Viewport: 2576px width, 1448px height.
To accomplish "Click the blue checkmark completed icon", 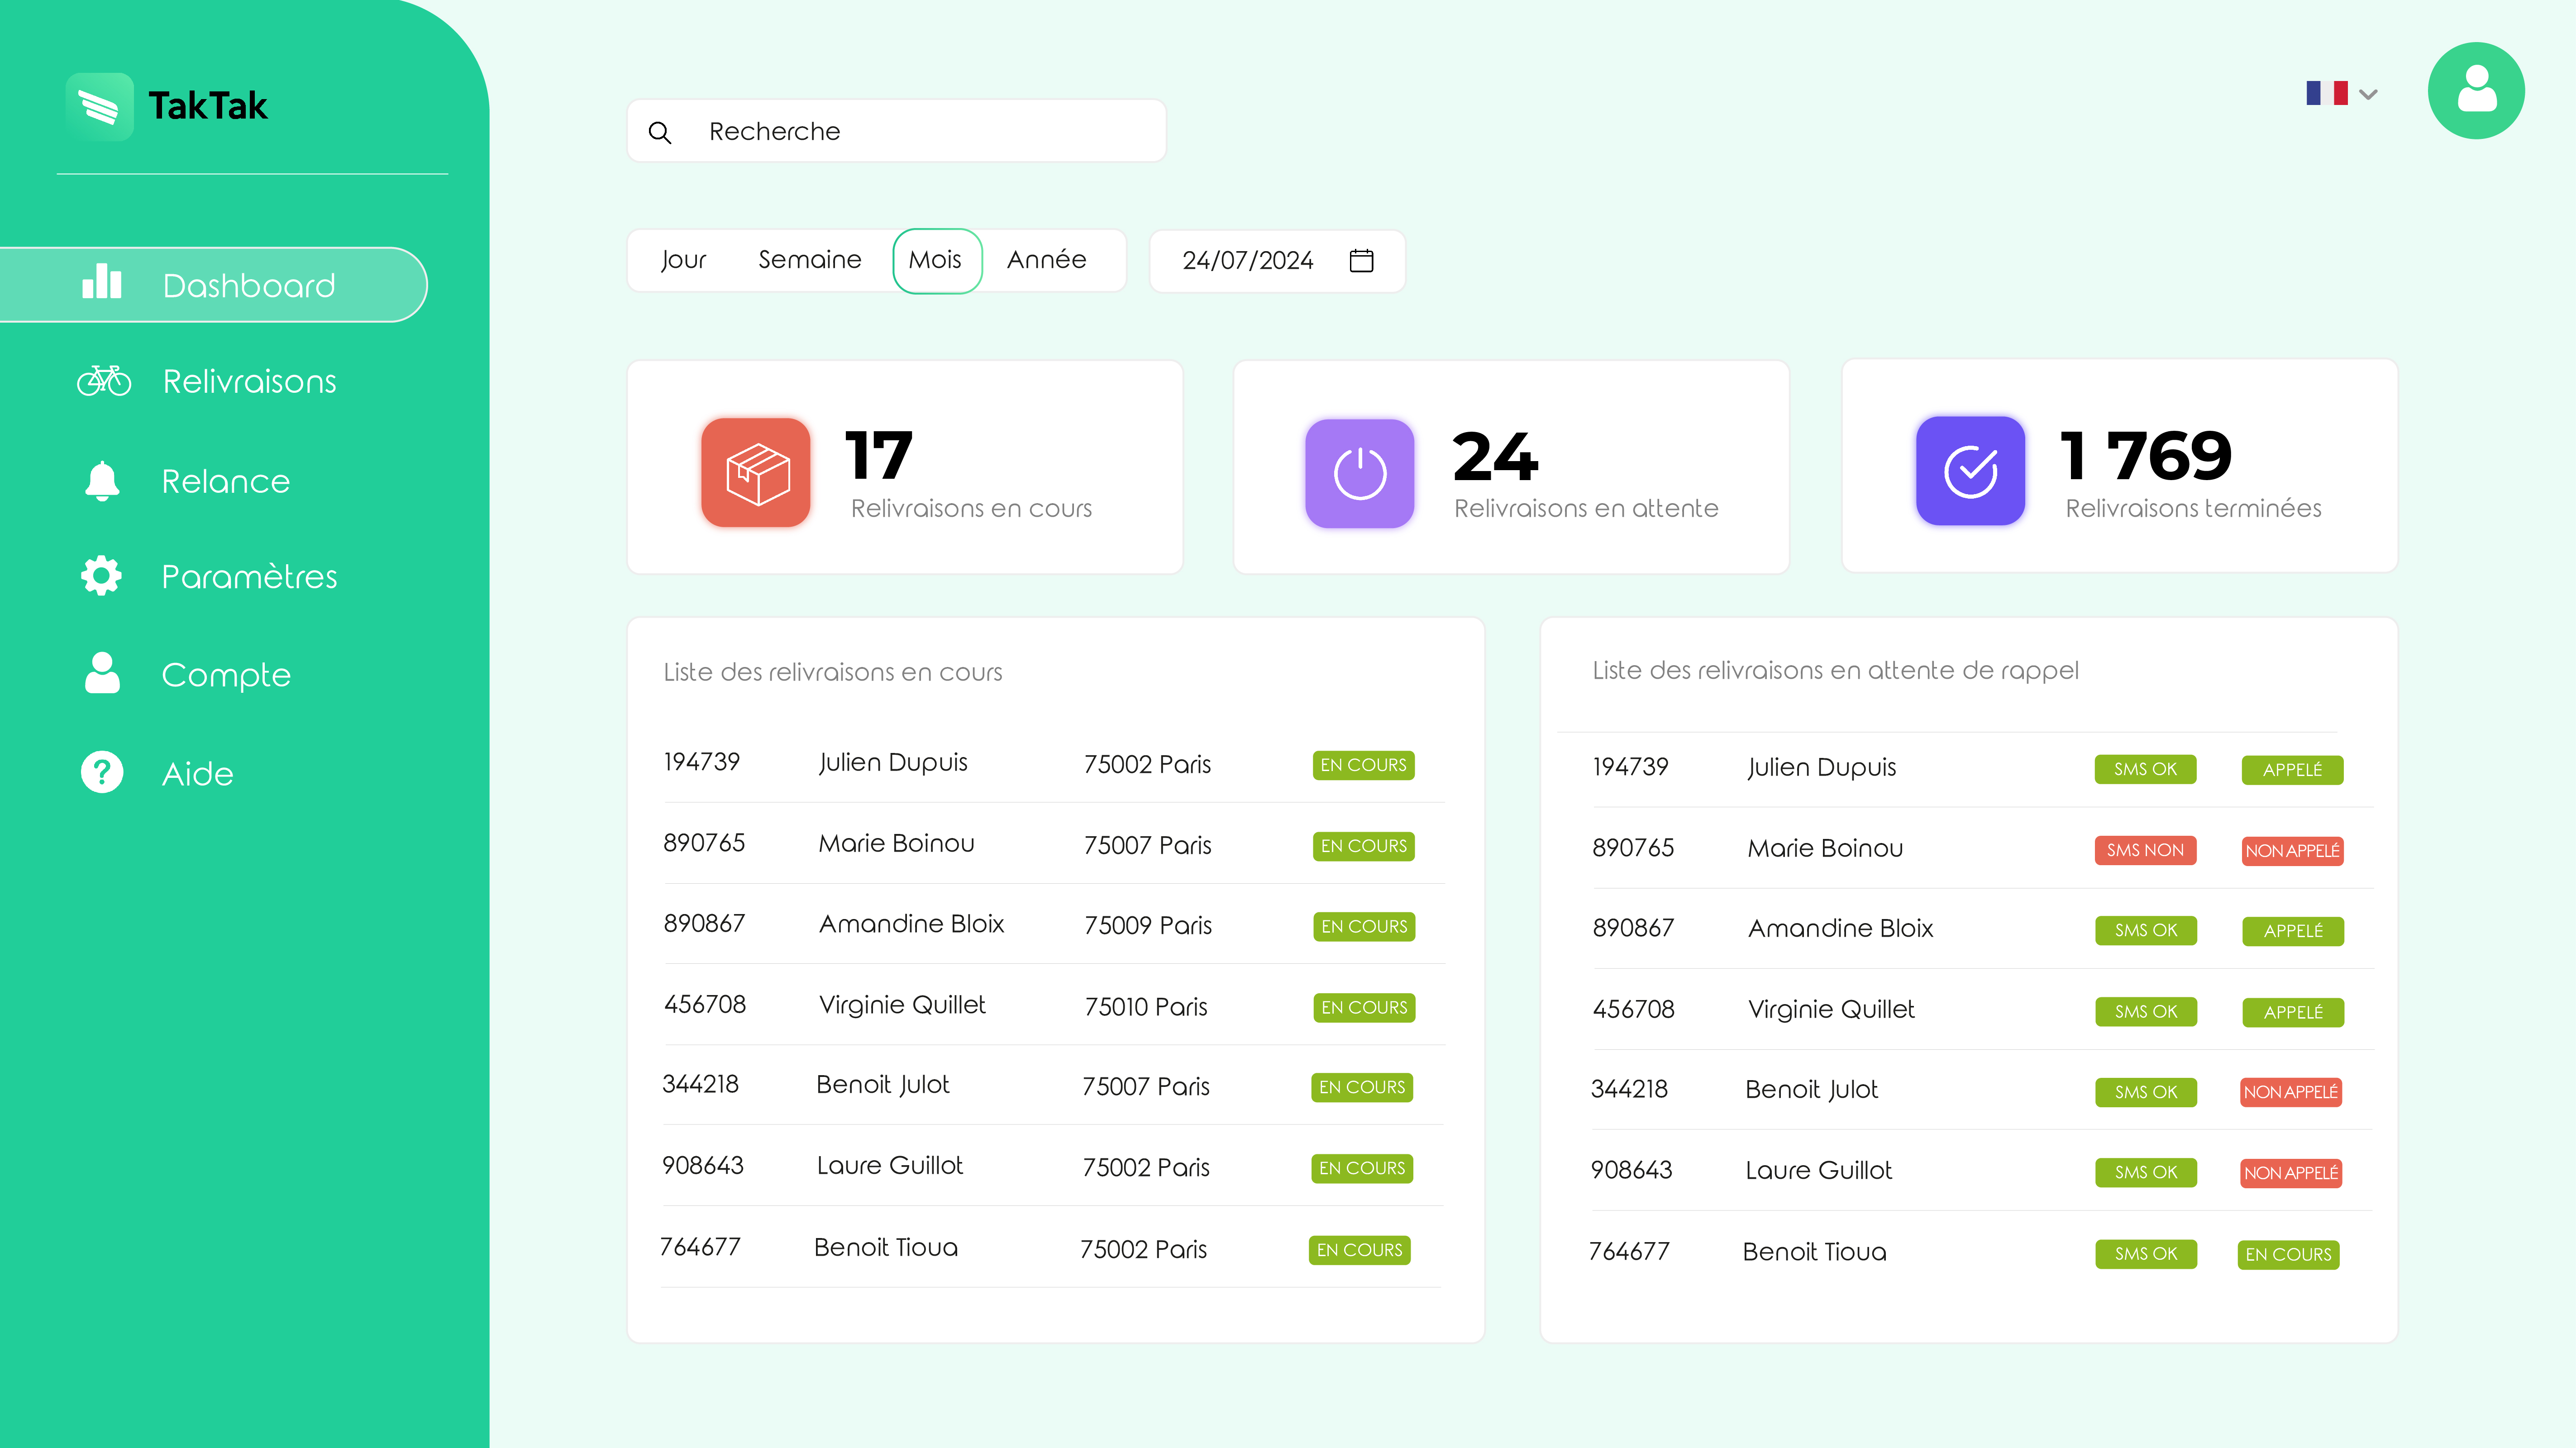I will click(1971, 471).
